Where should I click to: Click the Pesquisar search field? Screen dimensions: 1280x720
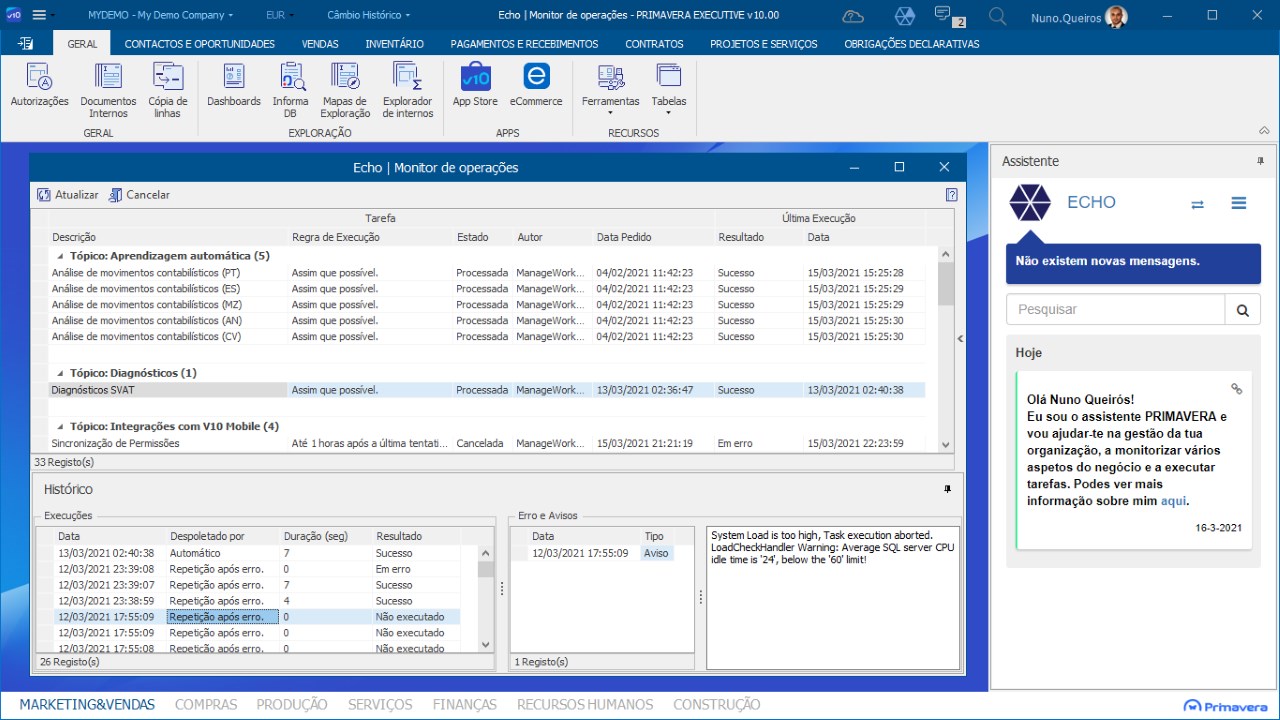point(1115,310)
